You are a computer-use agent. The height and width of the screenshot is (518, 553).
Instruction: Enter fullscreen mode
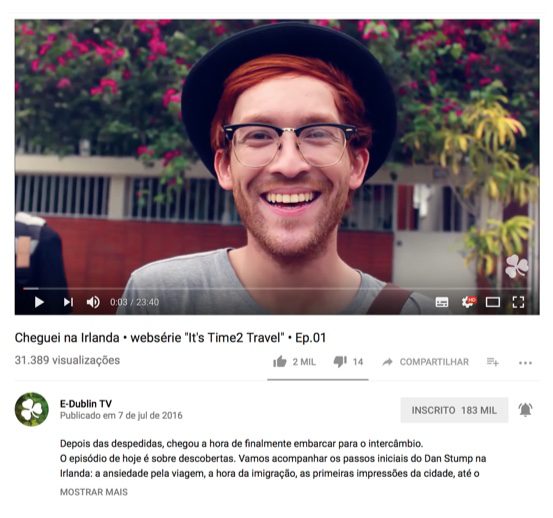[x=518, y=302]
